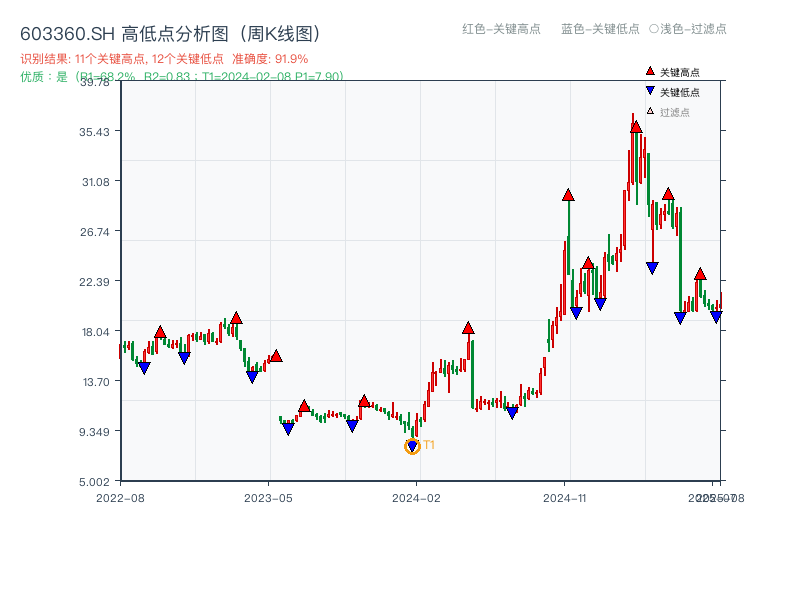Click the 31.08 price axis label
Image resolution: width=800 pixels, height=600 pixels.
96,182
